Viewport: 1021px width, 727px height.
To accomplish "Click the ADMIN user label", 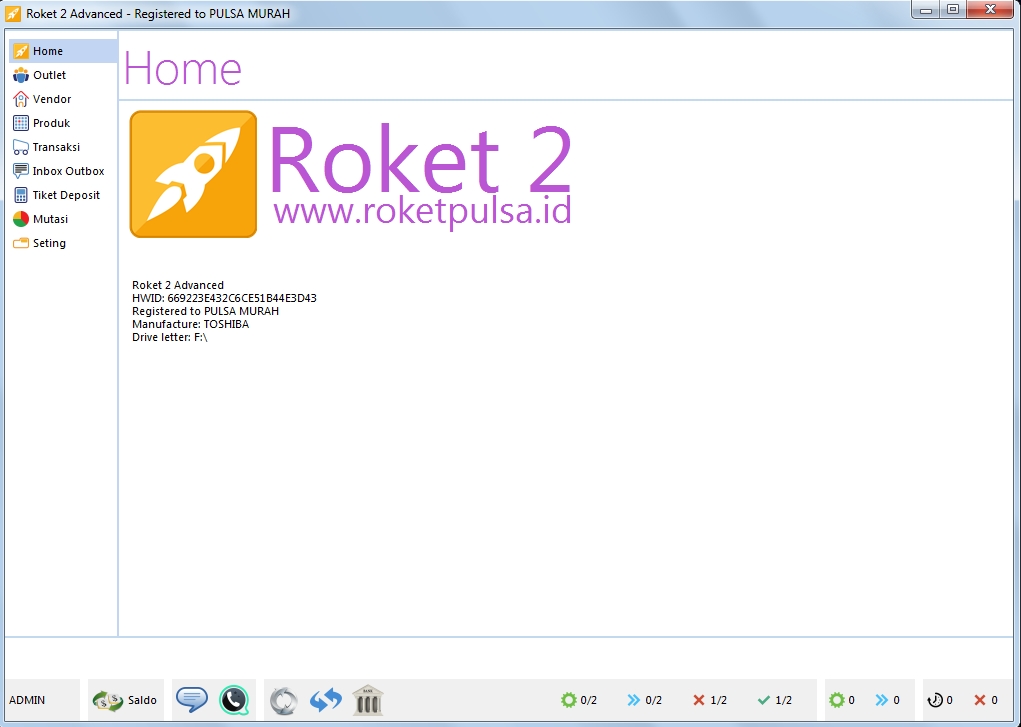I will click(27, 700).
